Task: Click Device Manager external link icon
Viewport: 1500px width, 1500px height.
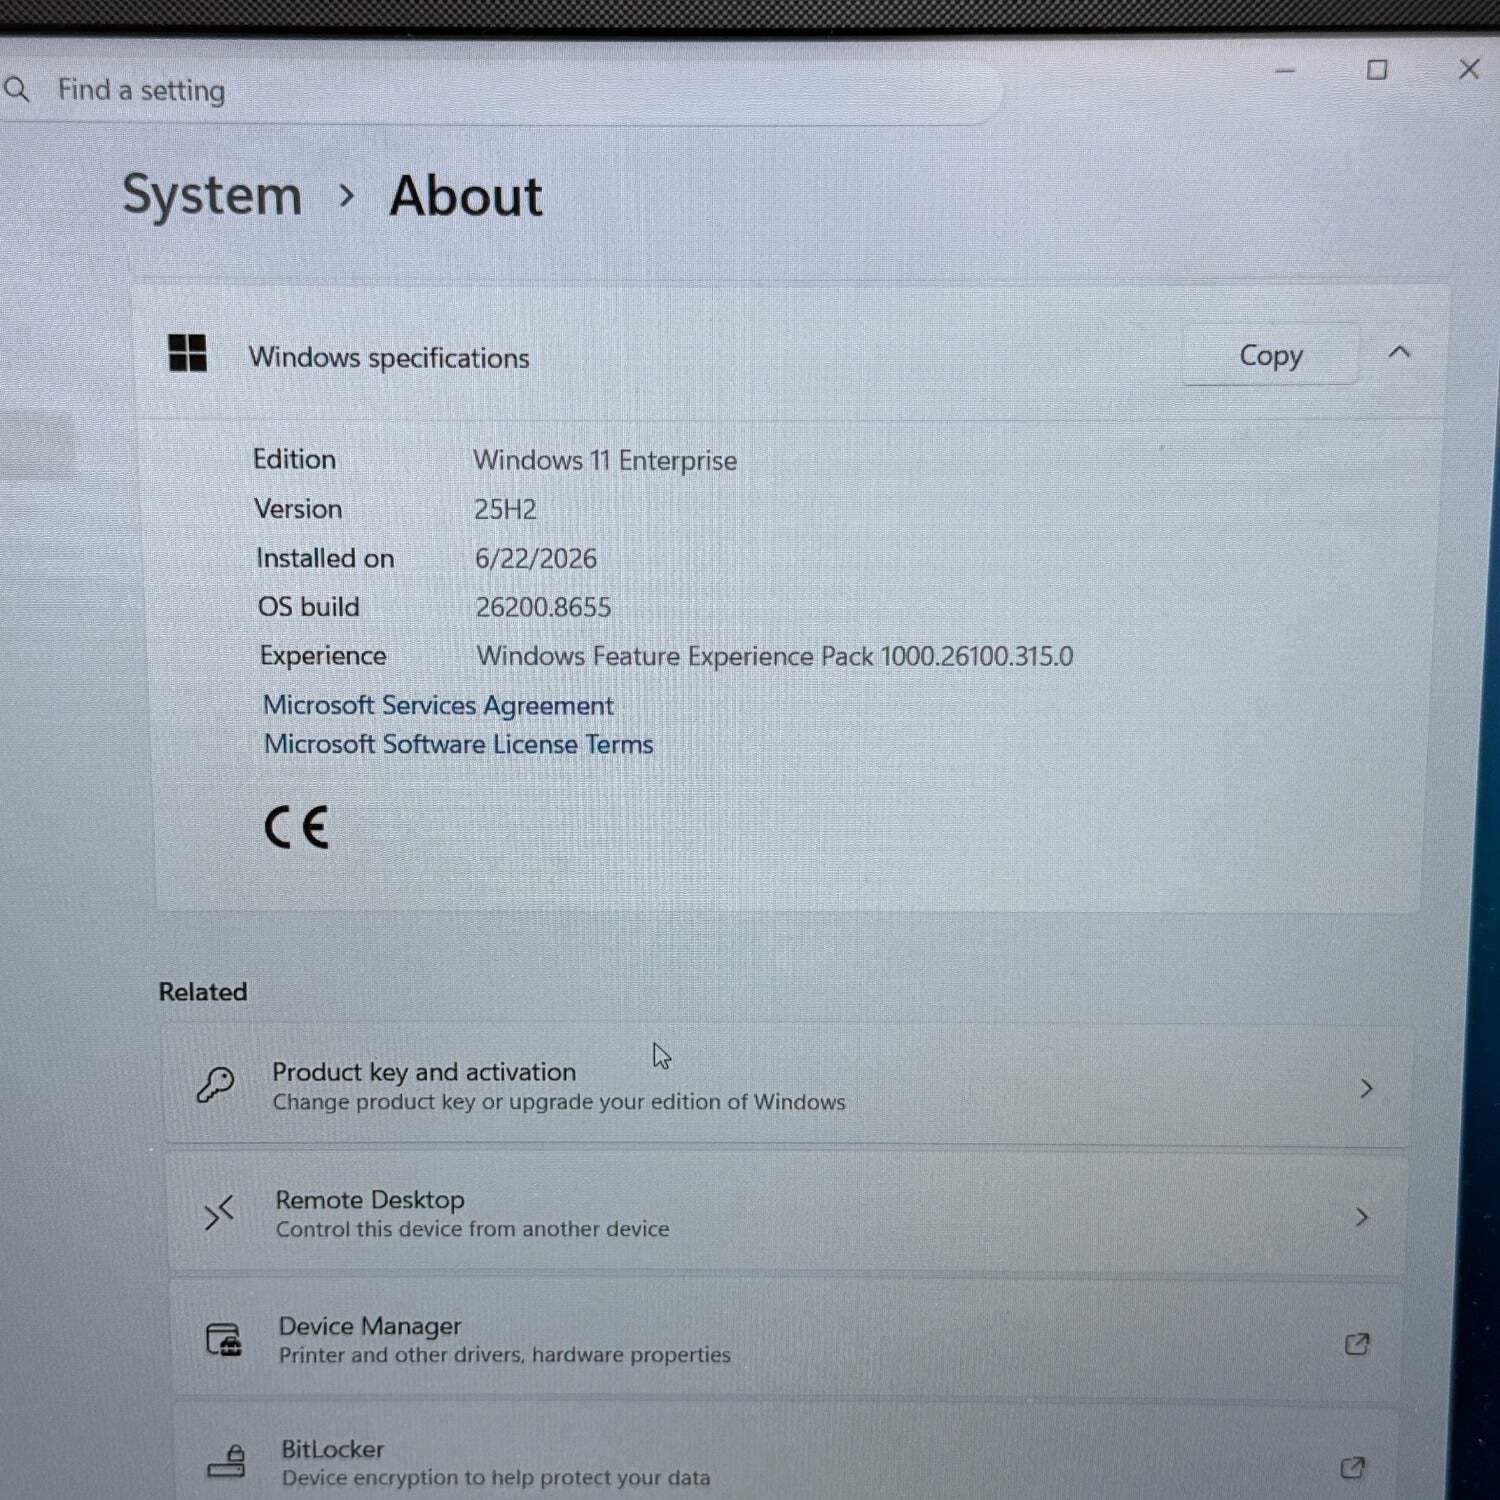Action: click(1357, 1344)
